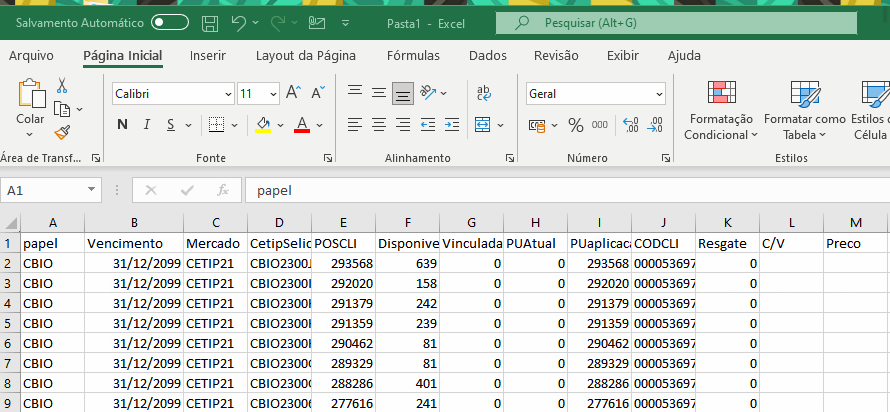890x412 pixels.
Task: Open the cell borders dropdown arrow
Action: pyautogui.click(x=234, y=125)
